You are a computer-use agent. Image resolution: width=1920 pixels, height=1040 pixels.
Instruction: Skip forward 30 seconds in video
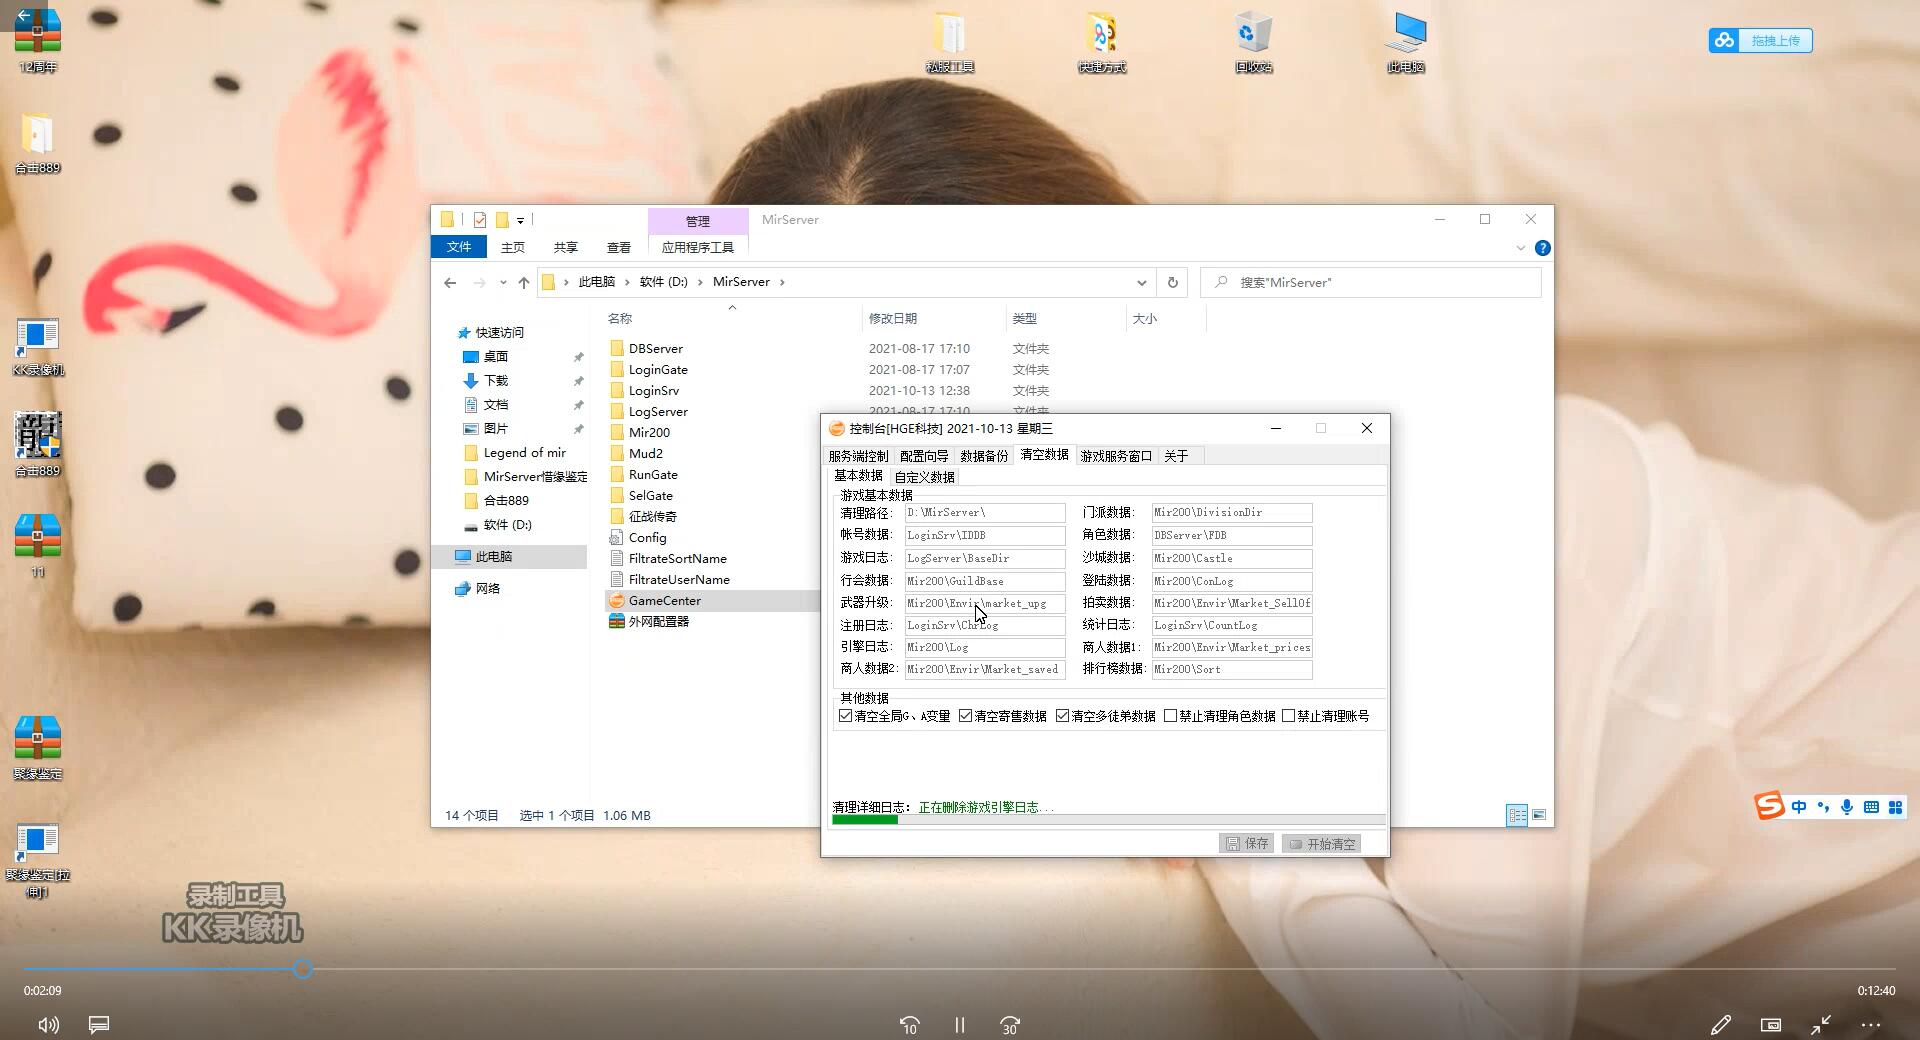click(x=1010, y=1025)
